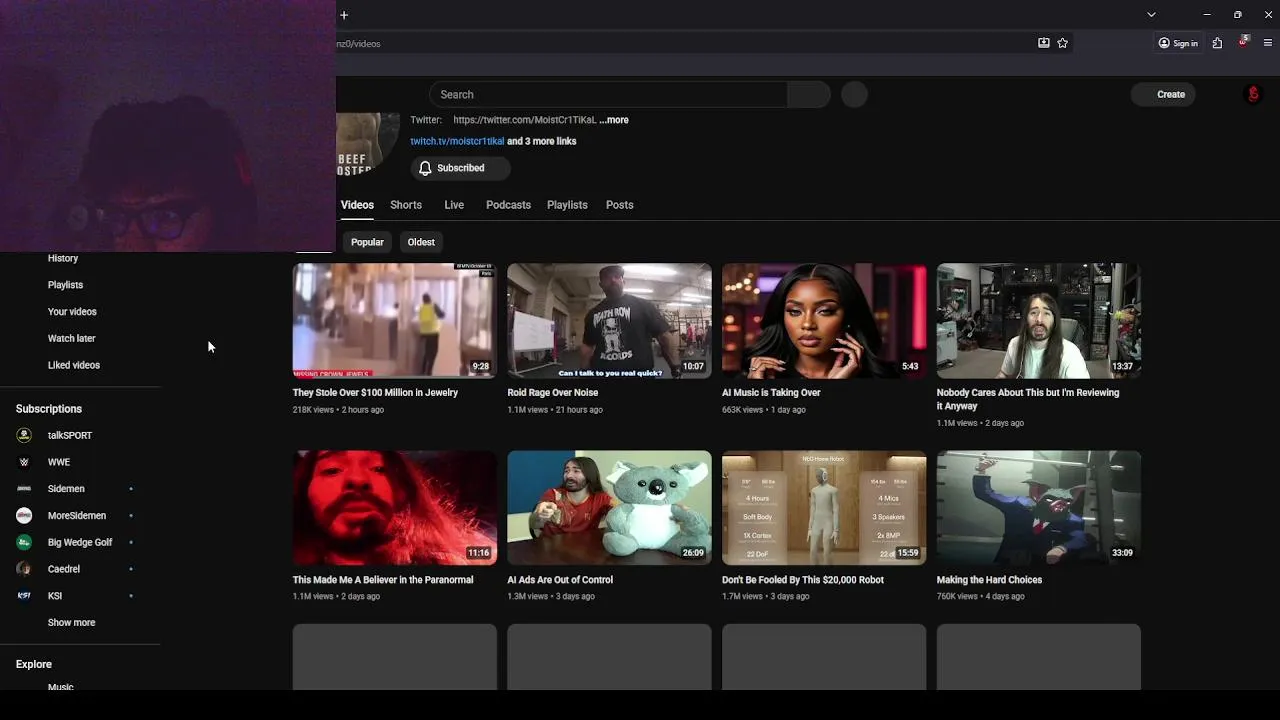Click the install app icon in the address bar

point(1043,43)
